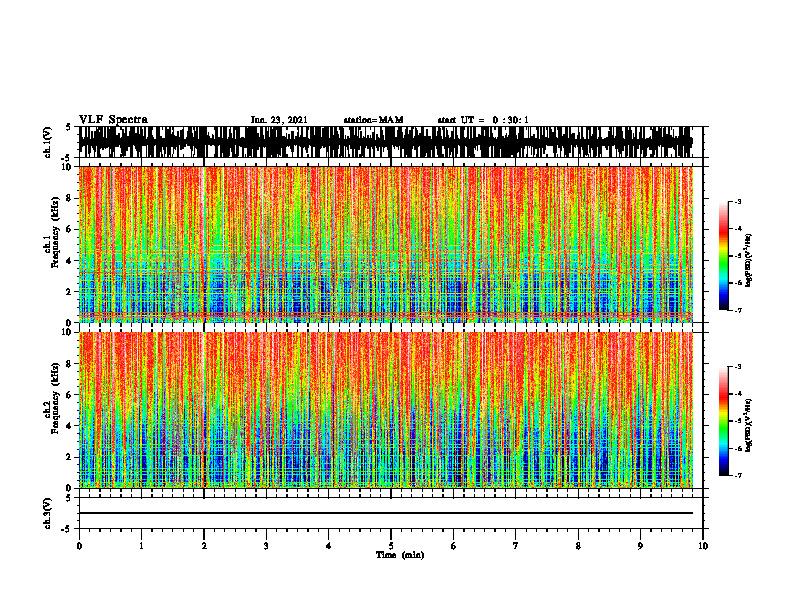Click the "VLF Spectra" plot title
Screen dimensions: 792x612
pyautogui.click(x=113, y=120)
